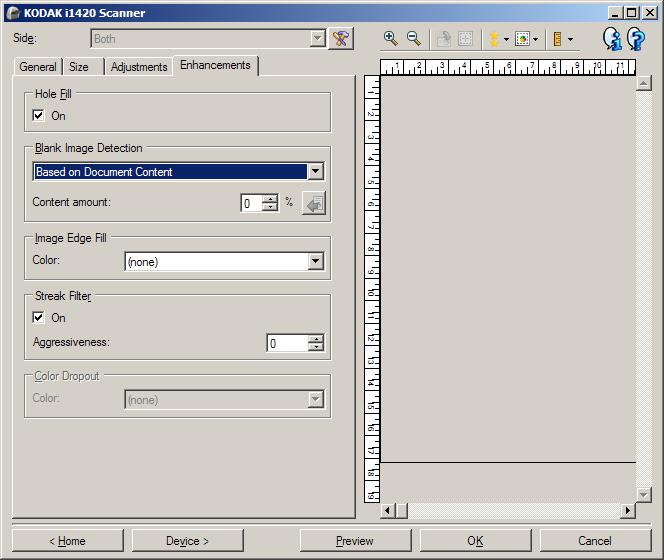Viewport: 664px width, 560px height.
Task: Click the About information icon
Action: click(x=612, y=39)
